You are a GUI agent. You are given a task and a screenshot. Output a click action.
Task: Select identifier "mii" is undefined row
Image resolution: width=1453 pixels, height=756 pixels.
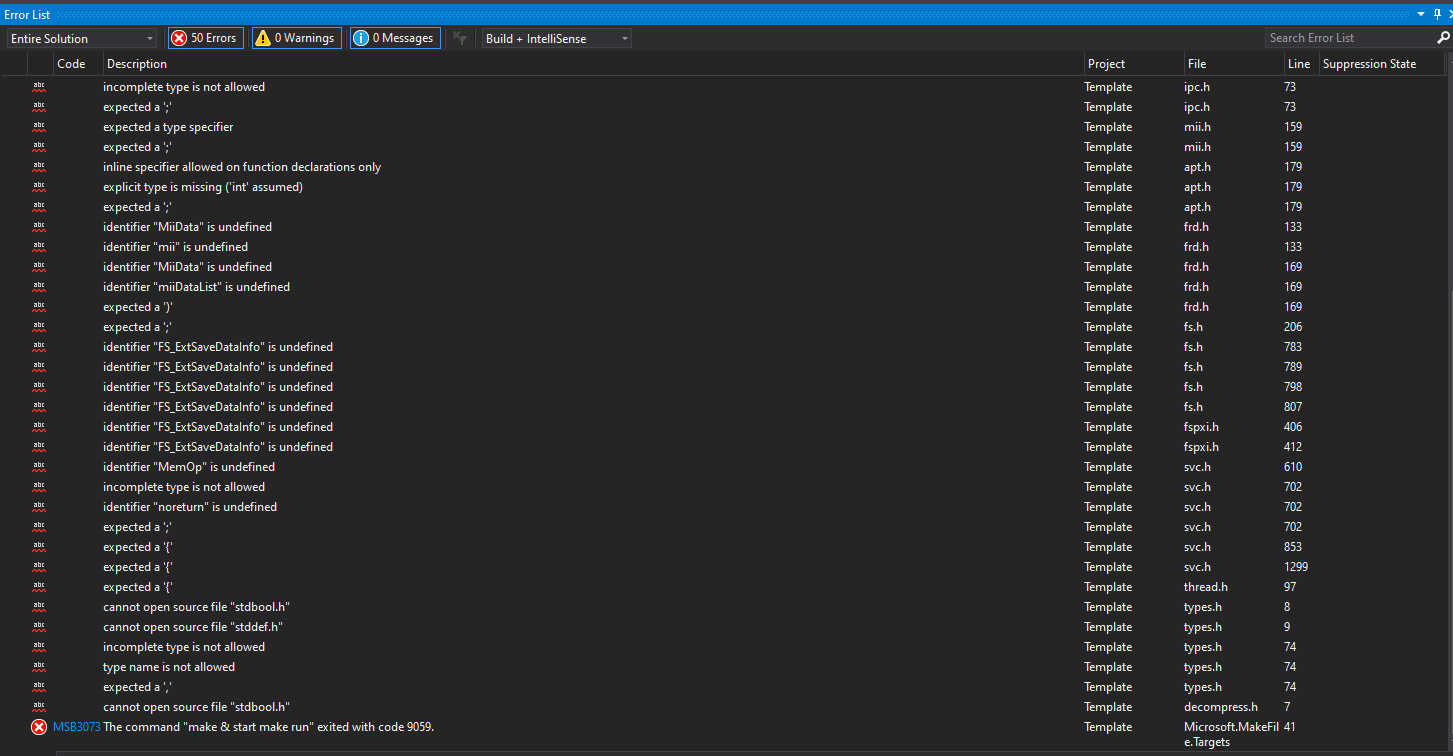coord(175,247)
